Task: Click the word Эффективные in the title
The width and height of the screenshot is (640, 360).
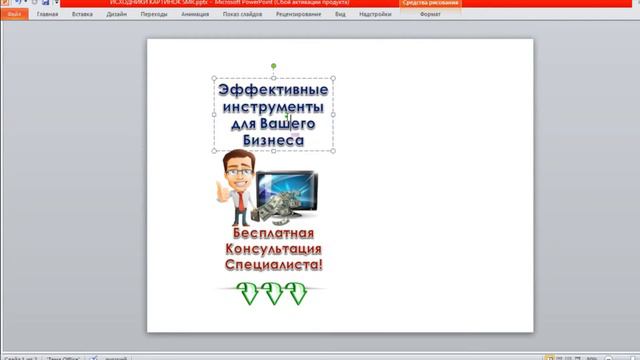Action: 273,90
